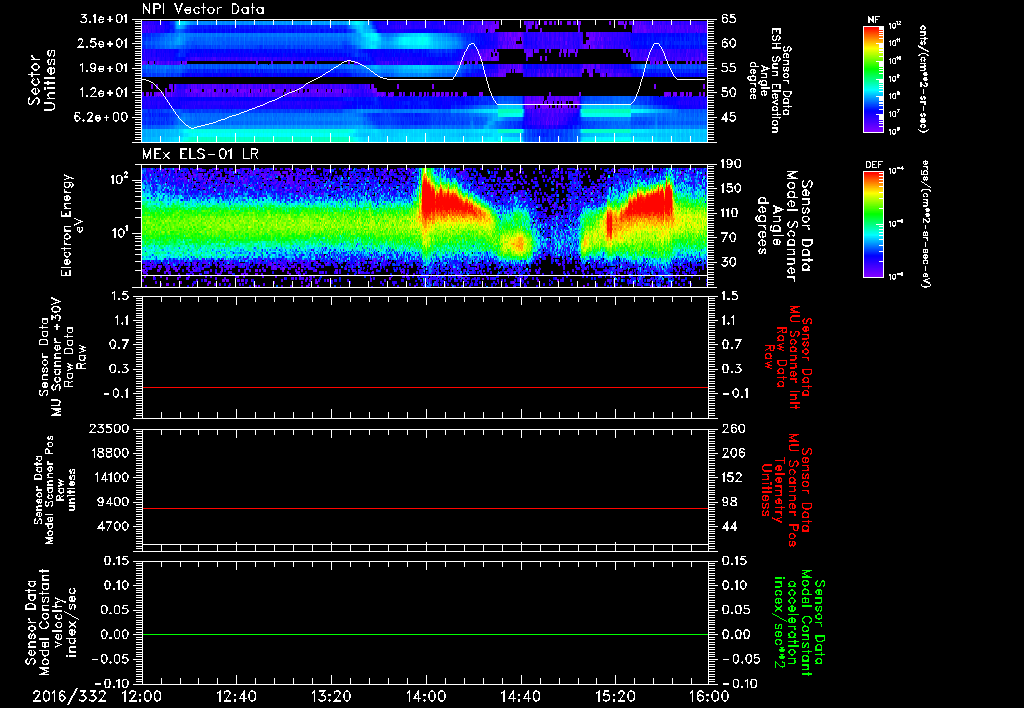Click the 10² electron energy tick

(x=120, y=179)
